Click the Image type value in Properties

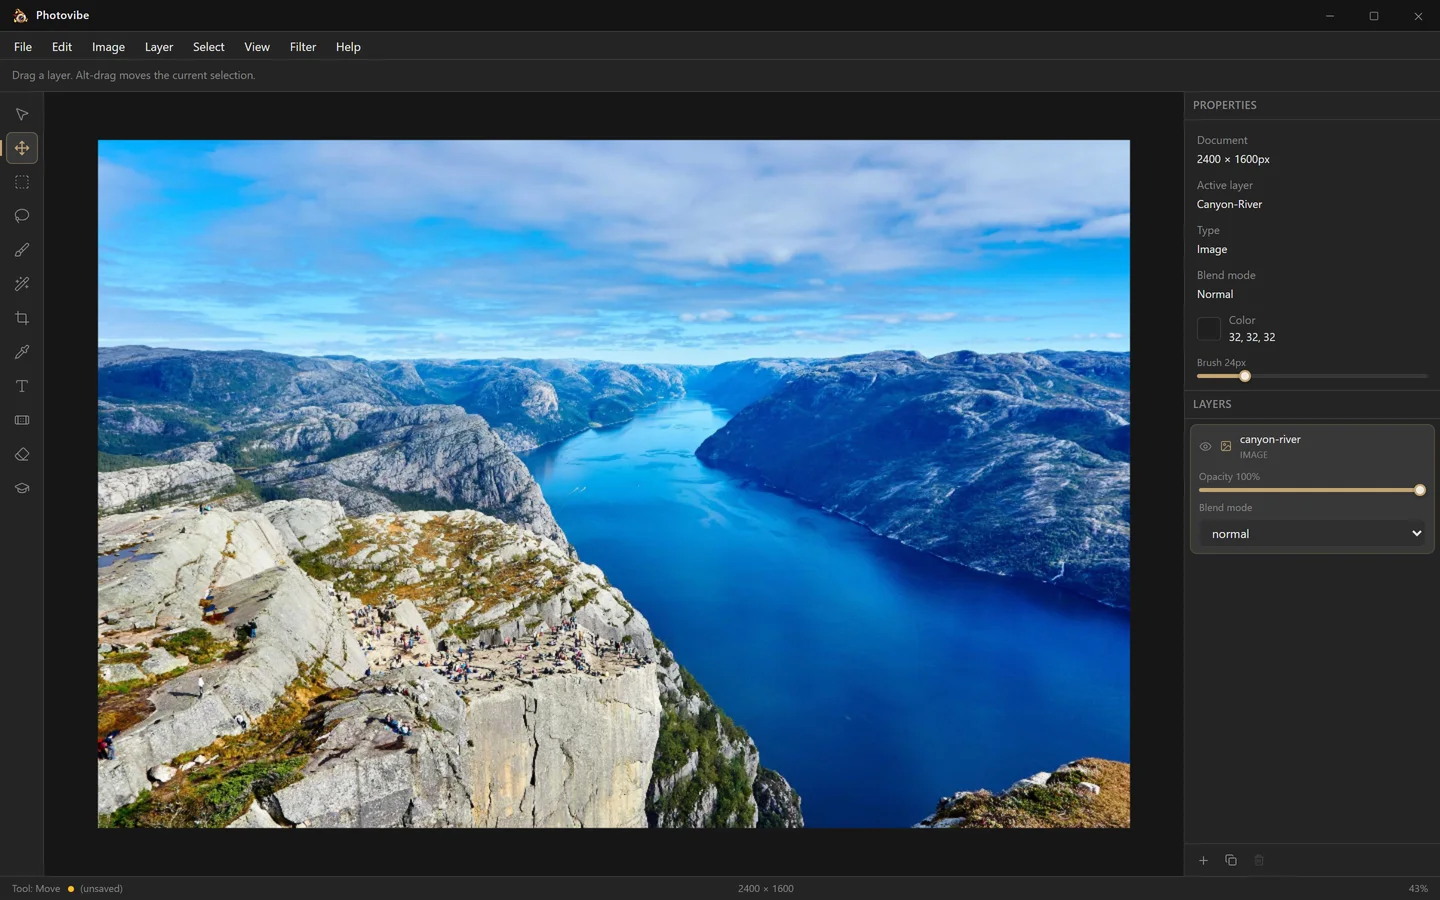pos(1212,249)
